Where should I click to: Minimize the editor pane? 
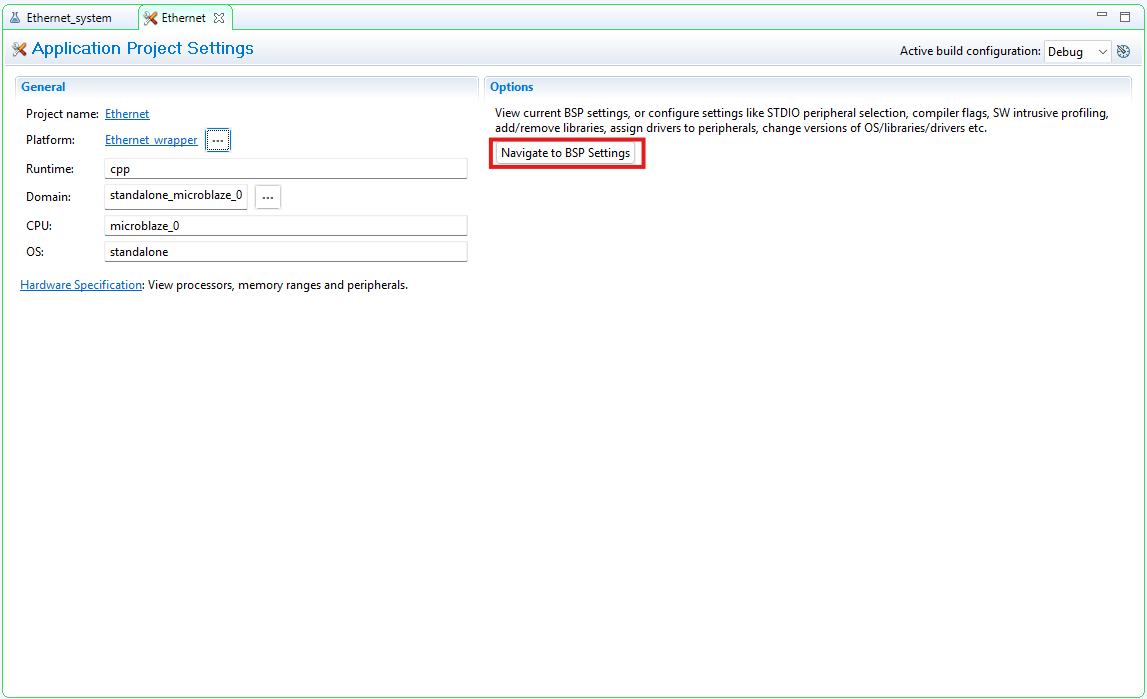pos(1102,16)
